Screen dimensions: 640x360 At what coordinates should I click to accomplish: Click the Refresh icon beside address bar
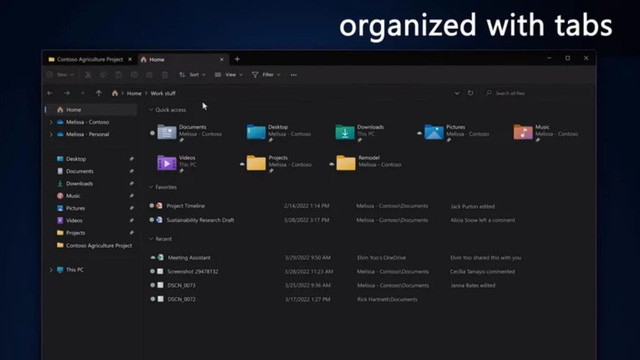click(x=470, y=93)
